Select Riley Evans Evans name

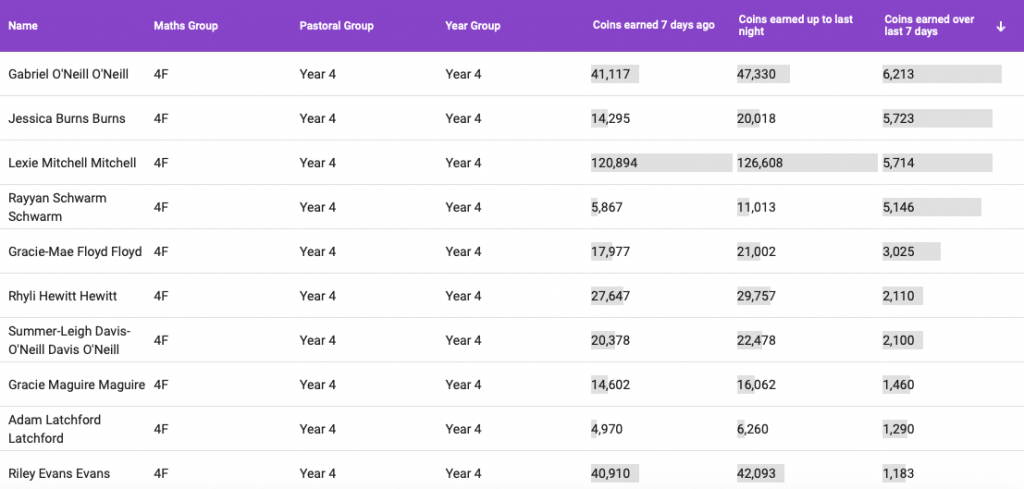[59, 473]
